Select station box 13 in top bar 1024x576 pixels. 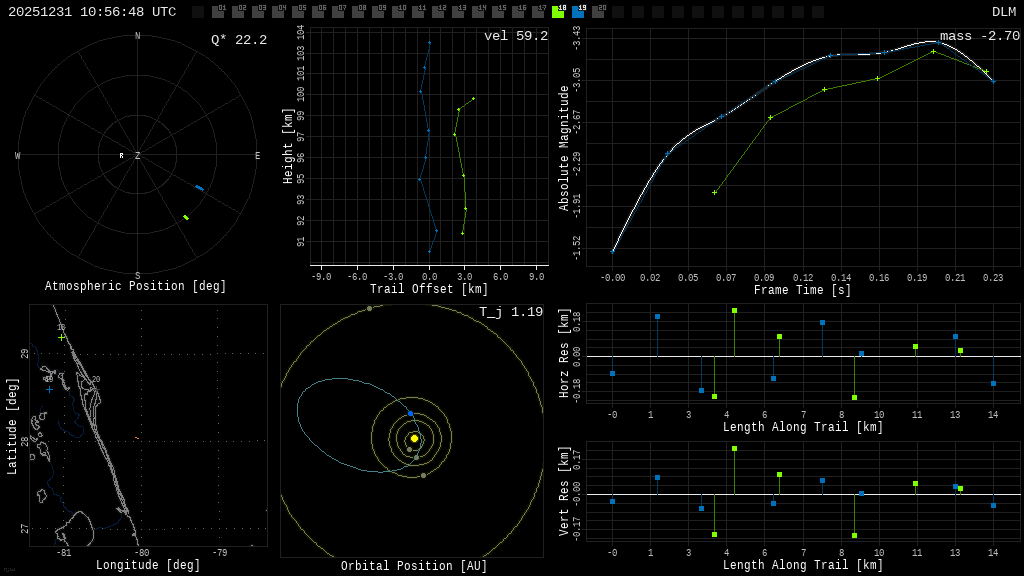click(458, 12)
